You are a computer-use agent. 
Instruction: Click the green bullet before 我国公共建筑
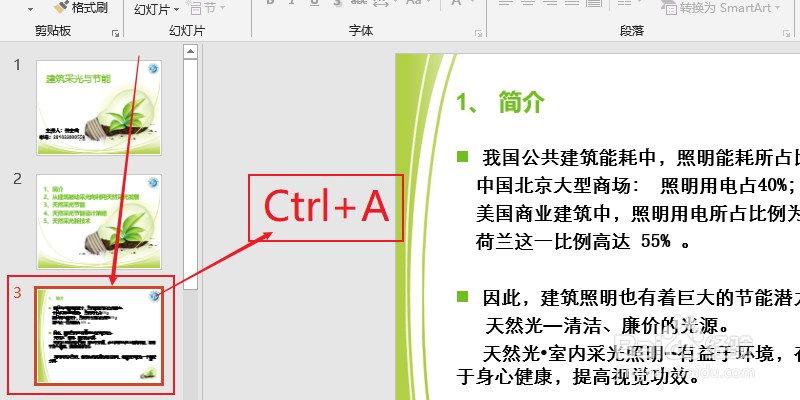click(x=462, y=156)
